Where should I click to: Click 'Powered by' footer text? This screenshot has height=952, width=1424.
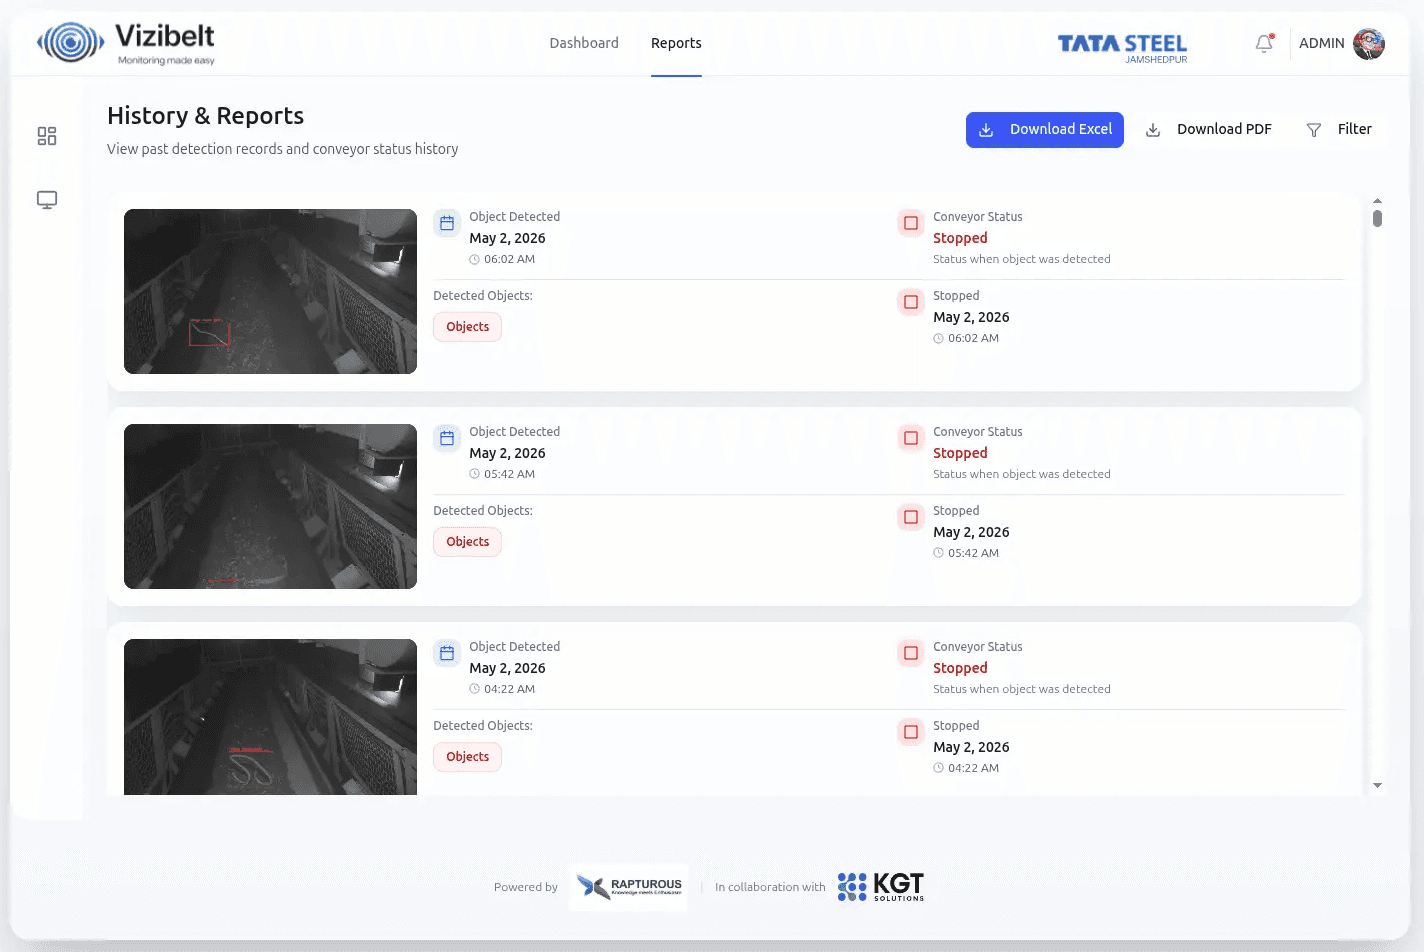click(x=526, y=887)
